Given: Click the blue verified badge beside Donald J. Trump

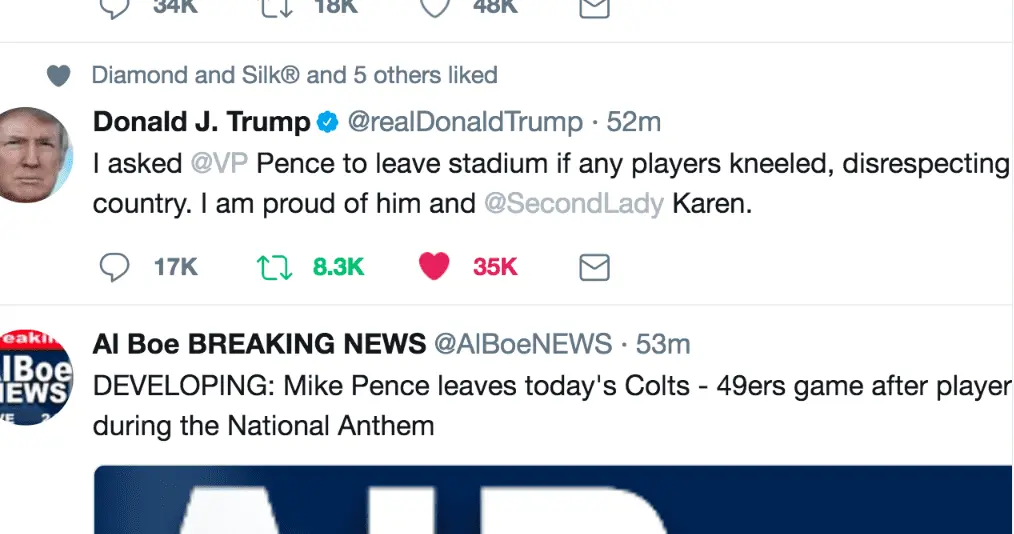Looking at the screenshot, I should click(327, 123).
